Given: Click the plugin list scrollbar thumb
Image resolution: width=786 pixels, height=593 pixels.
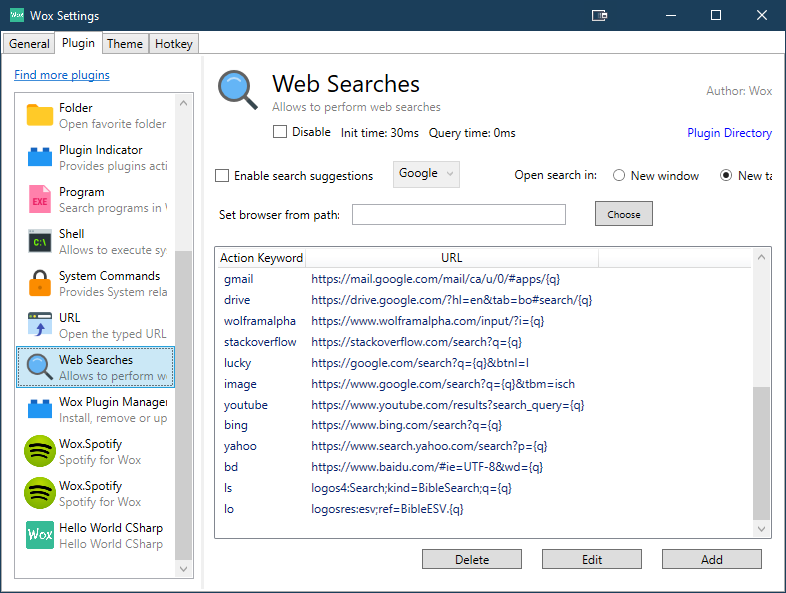Looking at the screenshot, I should (x=183, y=405).
